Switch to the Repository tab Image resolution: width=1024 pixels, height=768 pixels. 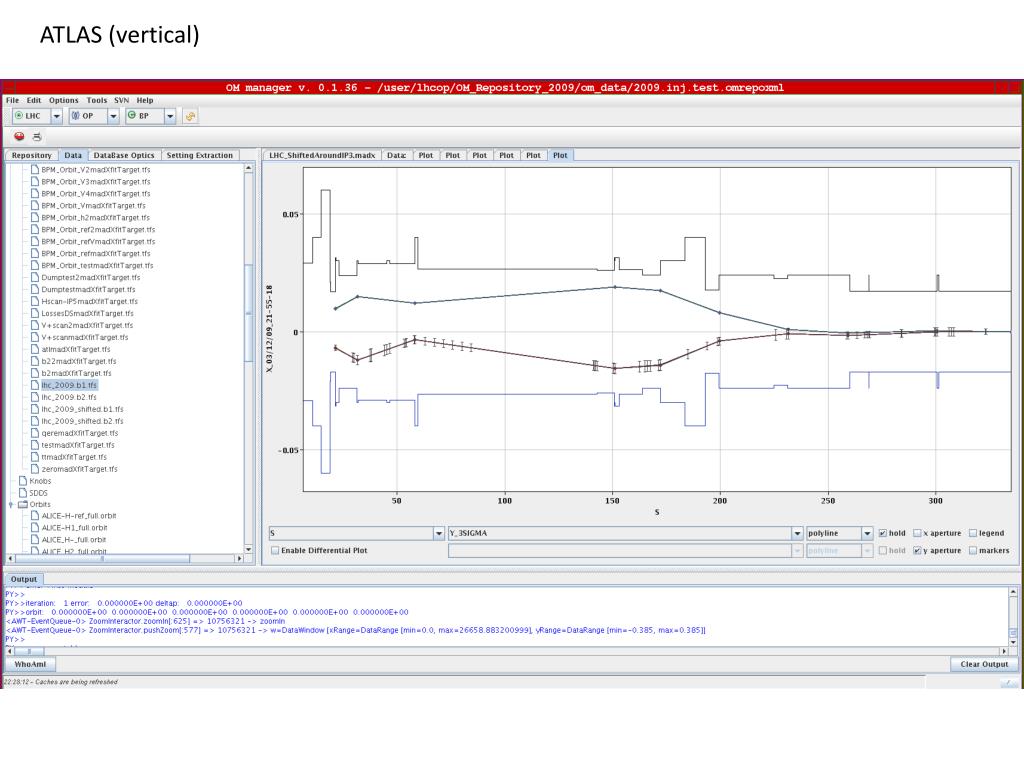click(31, 155)
